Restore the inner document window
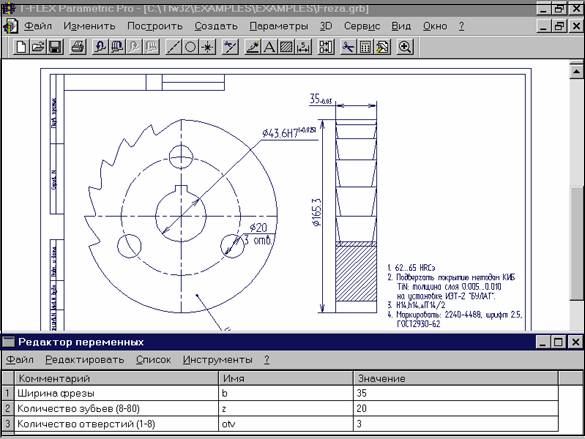Viewport: 585px width, 439px height. point(559,26)
